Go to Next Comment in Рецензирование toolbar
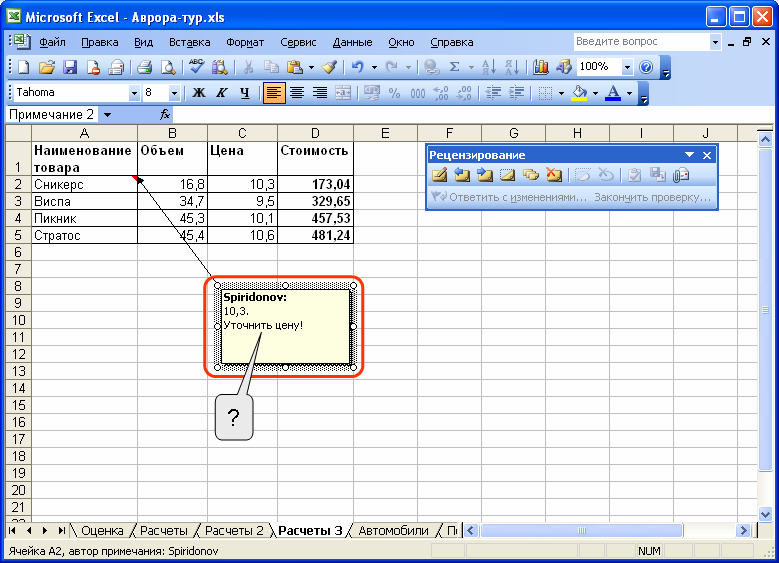This screenshot has width=779, height=563. coord(485,175)
